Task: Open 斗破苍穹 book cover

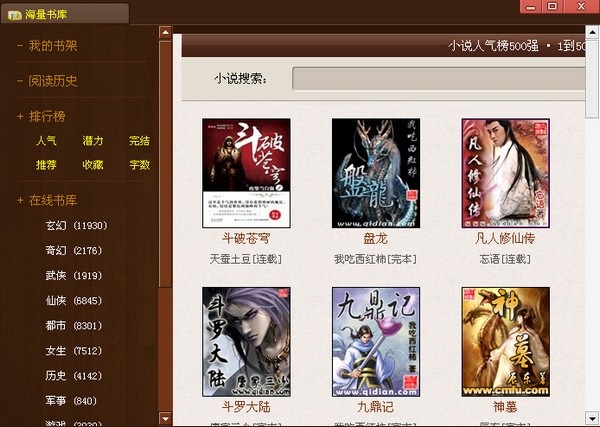Action: coord(246,173)
